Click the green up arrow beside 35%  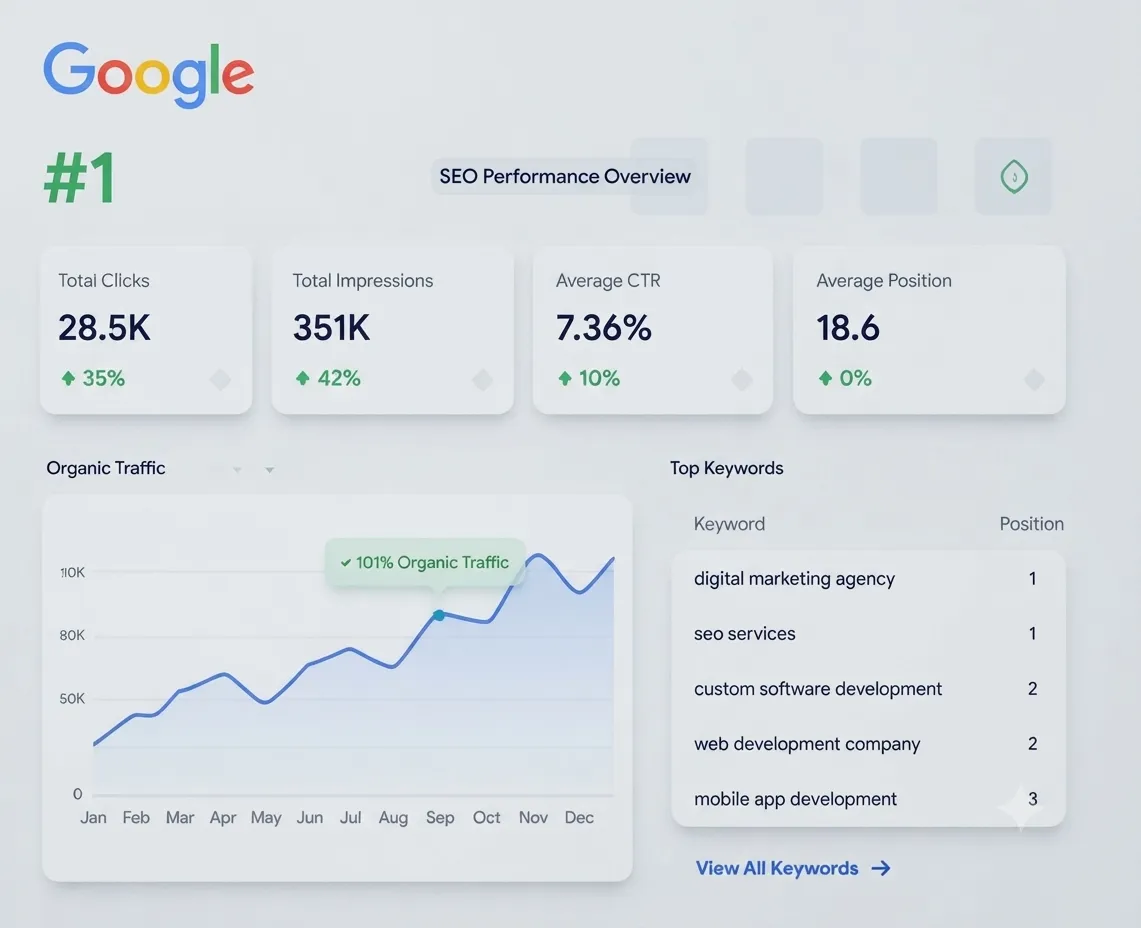[68, 378]
